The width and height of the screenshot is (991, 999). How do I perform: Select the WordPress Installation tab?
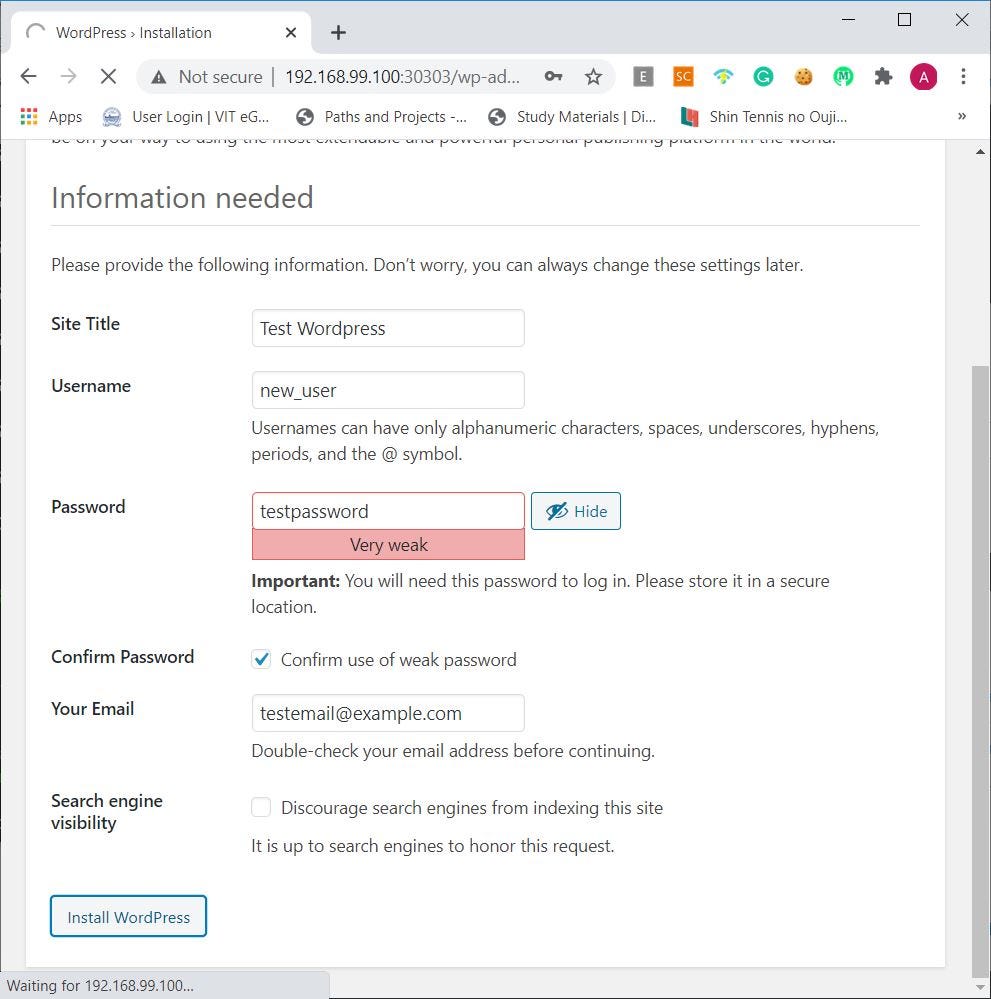161,32
